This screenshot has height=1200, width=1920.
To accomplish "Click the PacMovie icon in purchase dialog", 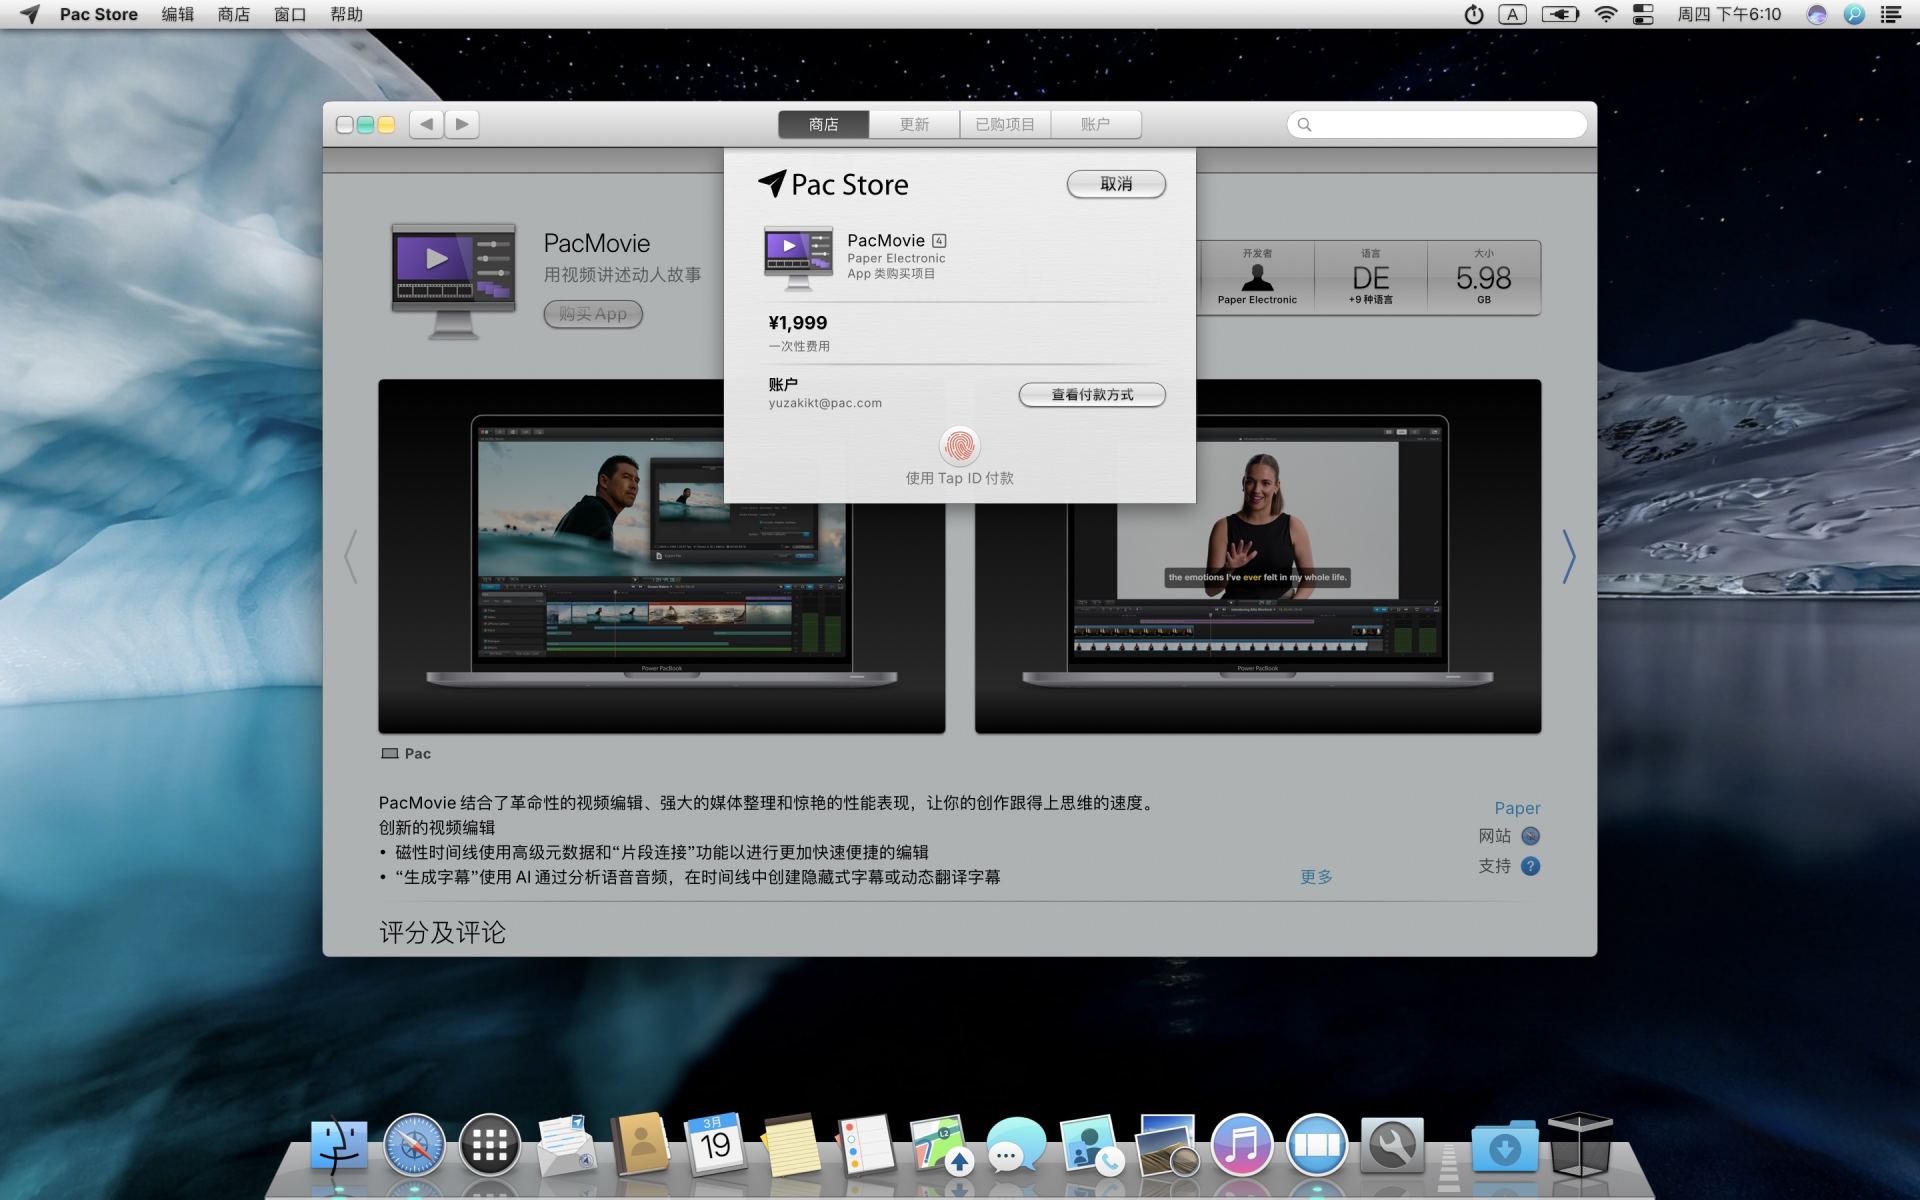I will coord(798,257).
